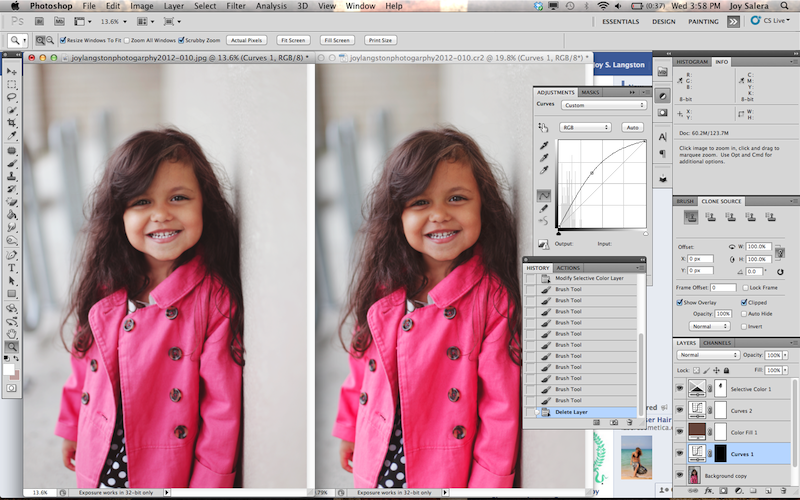Toggle Resize Windows To Fit checkbox
Screen dimensions: 800x500
point(63,40)
